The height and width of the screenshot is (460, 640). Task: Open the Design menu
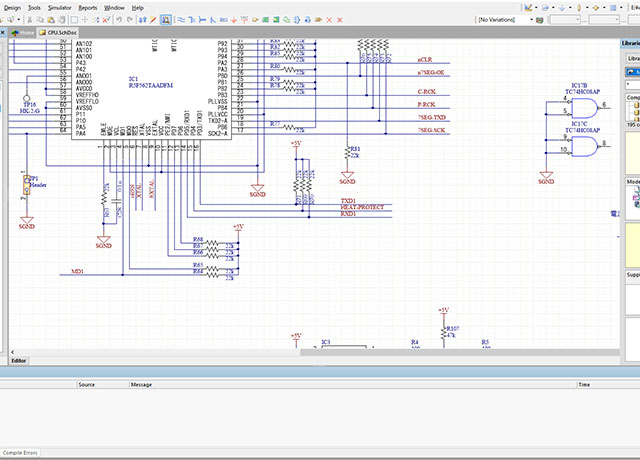12,8
